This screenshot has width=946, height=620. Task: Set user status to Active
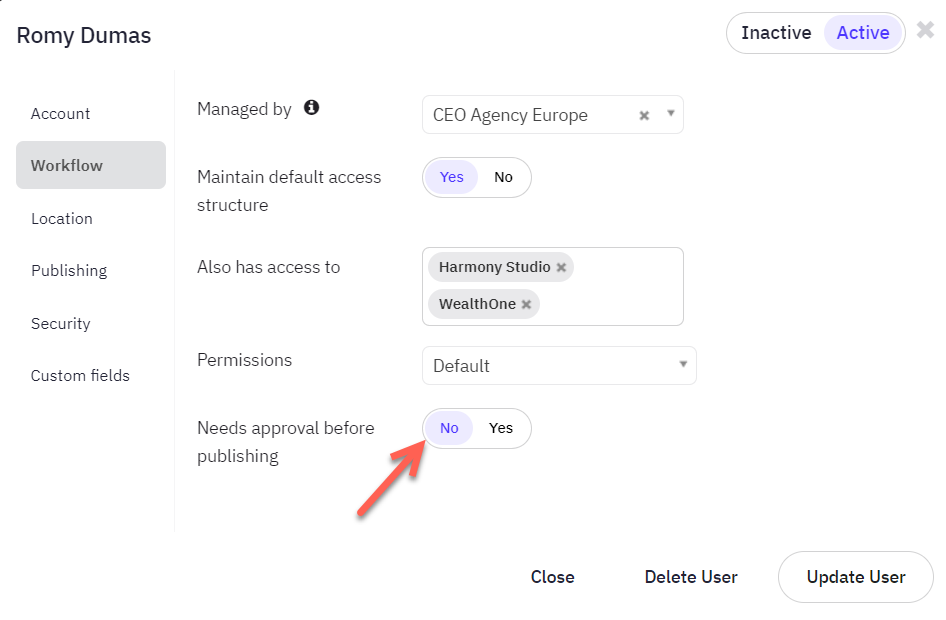863,33
